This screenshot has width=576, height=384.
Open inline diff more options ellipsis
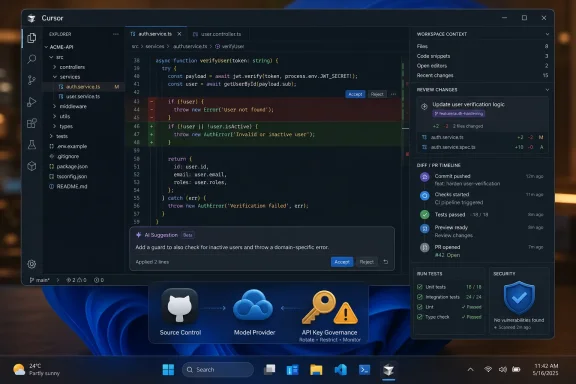pyautogui.click(x=393, y=94)
